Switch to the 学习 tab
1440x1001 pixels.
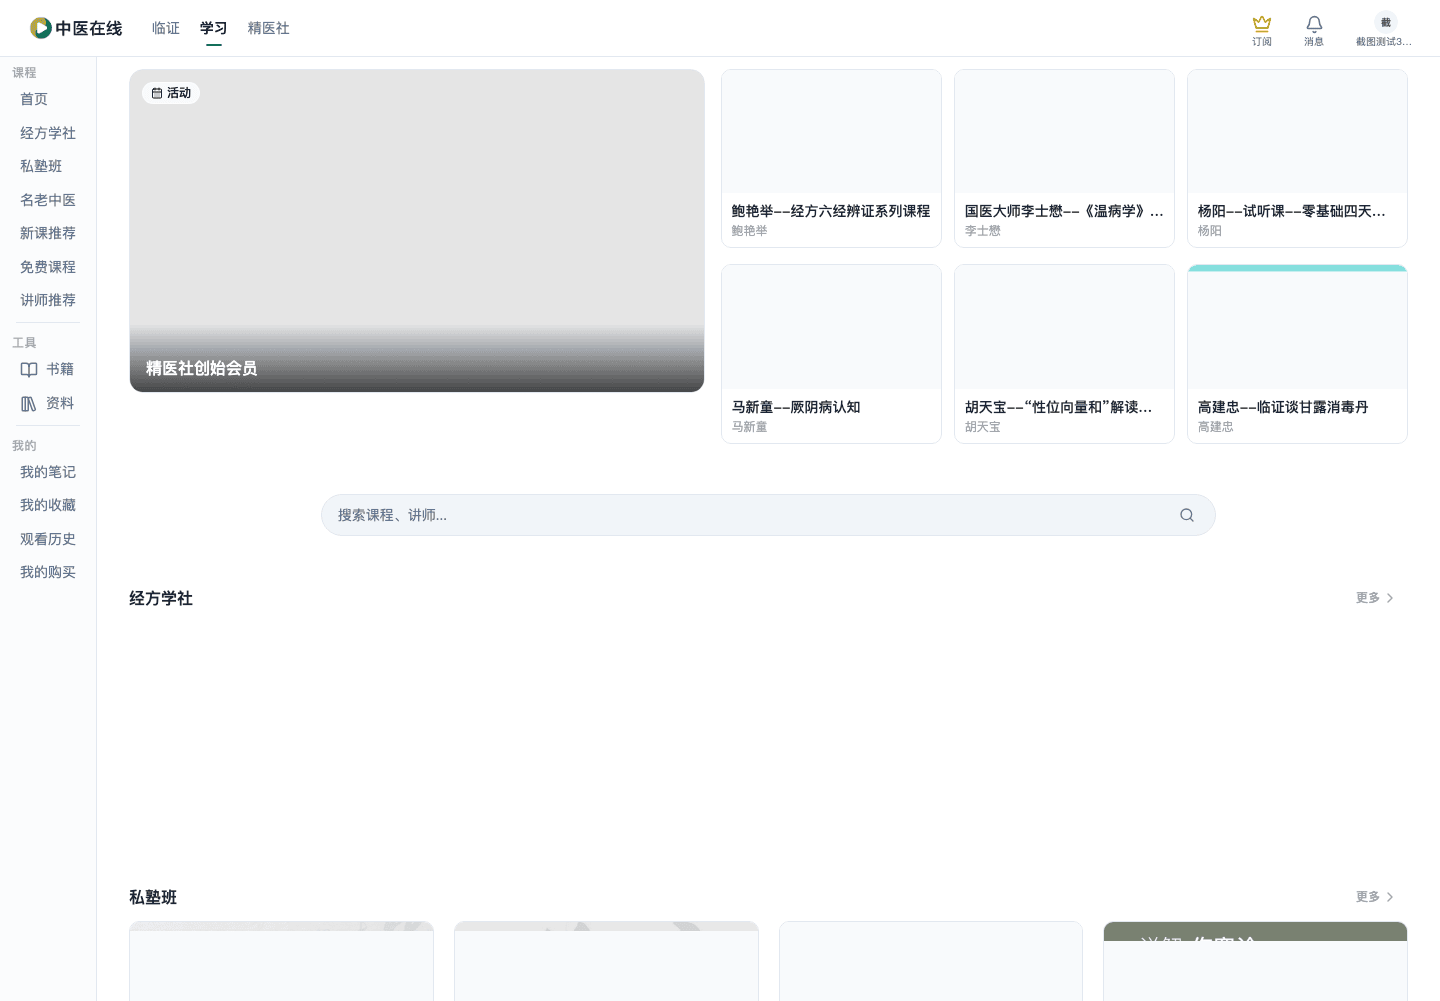point(214,28)
